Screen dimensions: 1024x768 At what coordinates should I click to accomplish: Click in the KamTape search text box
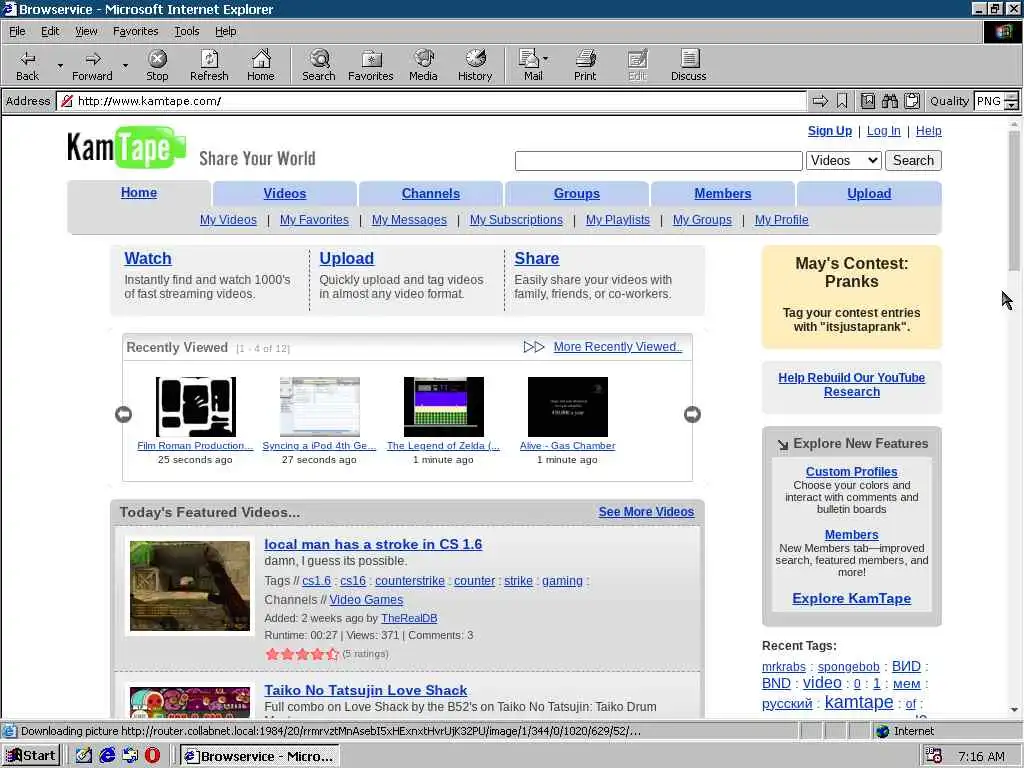(658, 161)
